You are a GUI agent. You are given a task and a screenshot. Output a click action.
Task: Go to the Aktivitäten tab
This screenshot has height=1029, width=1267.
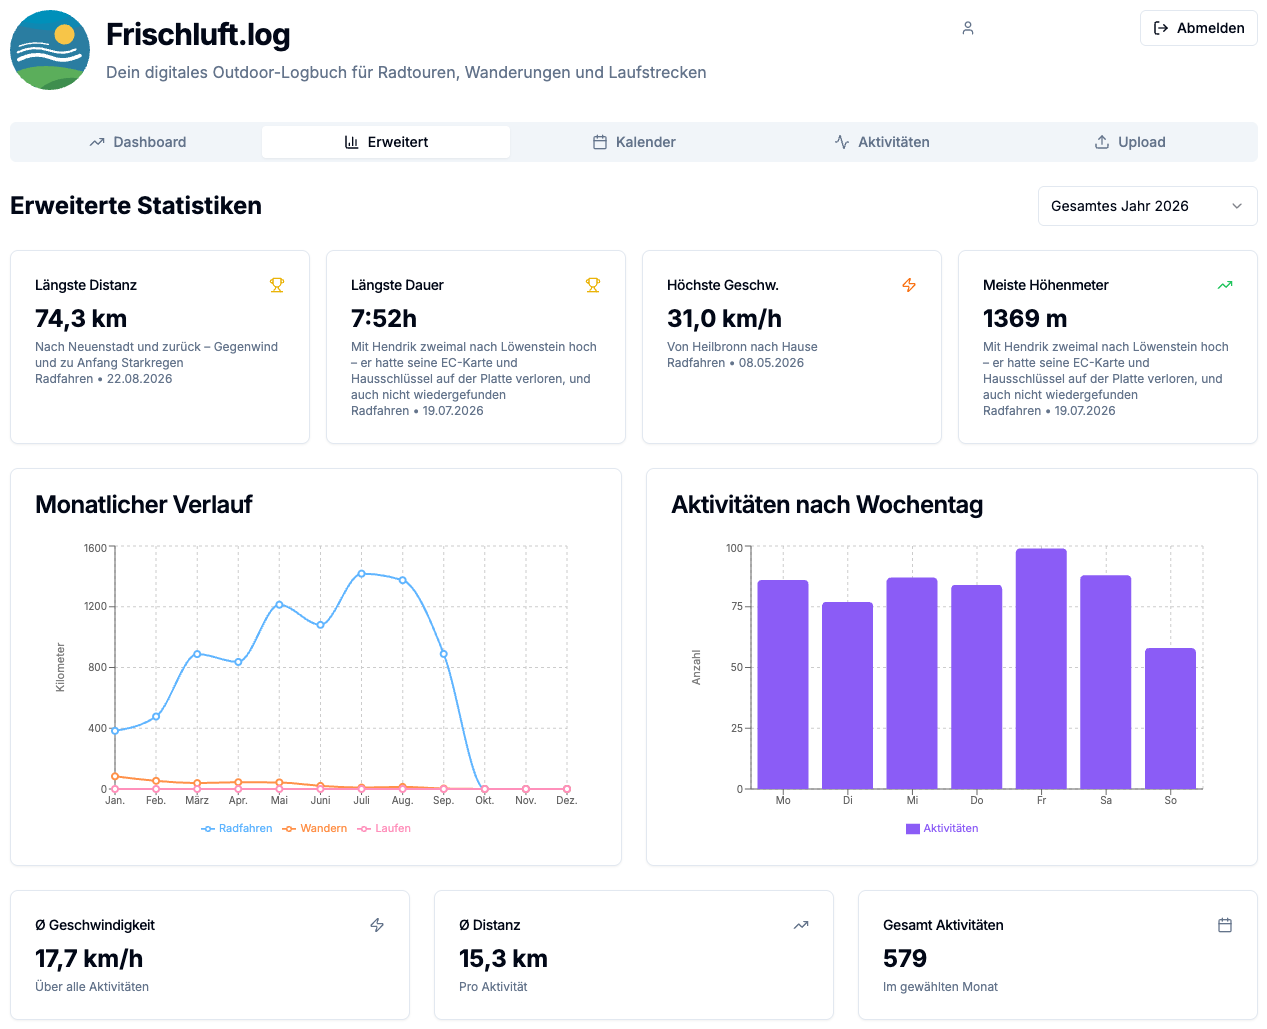coord(882,142)
